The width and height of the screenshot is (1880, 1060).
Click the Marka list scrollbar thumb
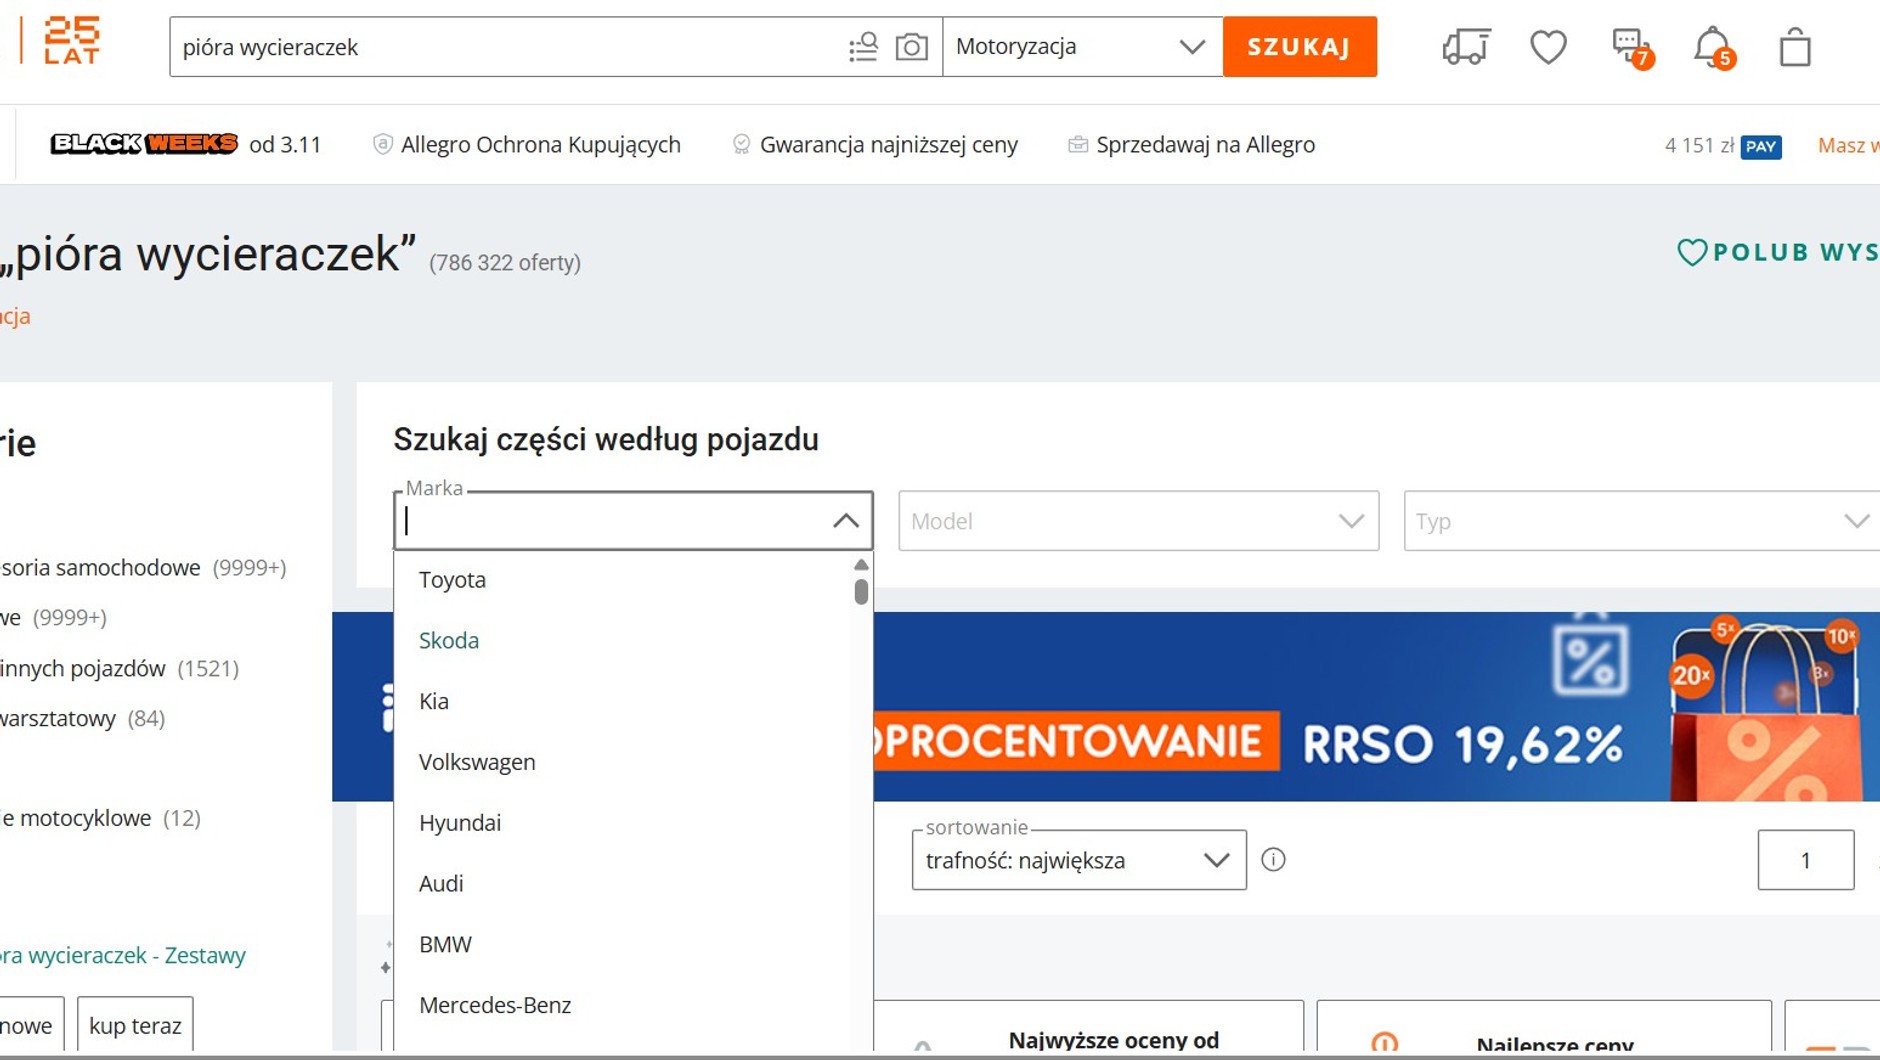pyautogui.click(x=861, y=592)
